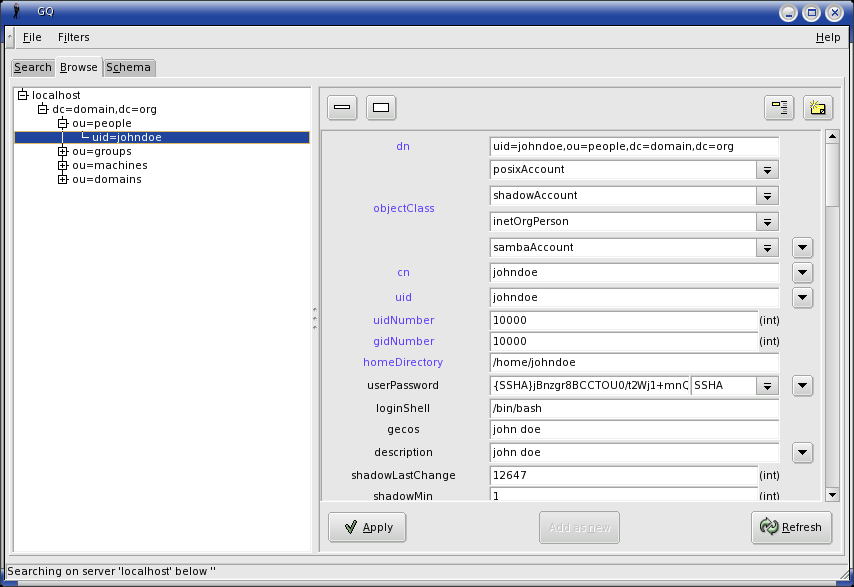Open the File menu

pos(32,37)
